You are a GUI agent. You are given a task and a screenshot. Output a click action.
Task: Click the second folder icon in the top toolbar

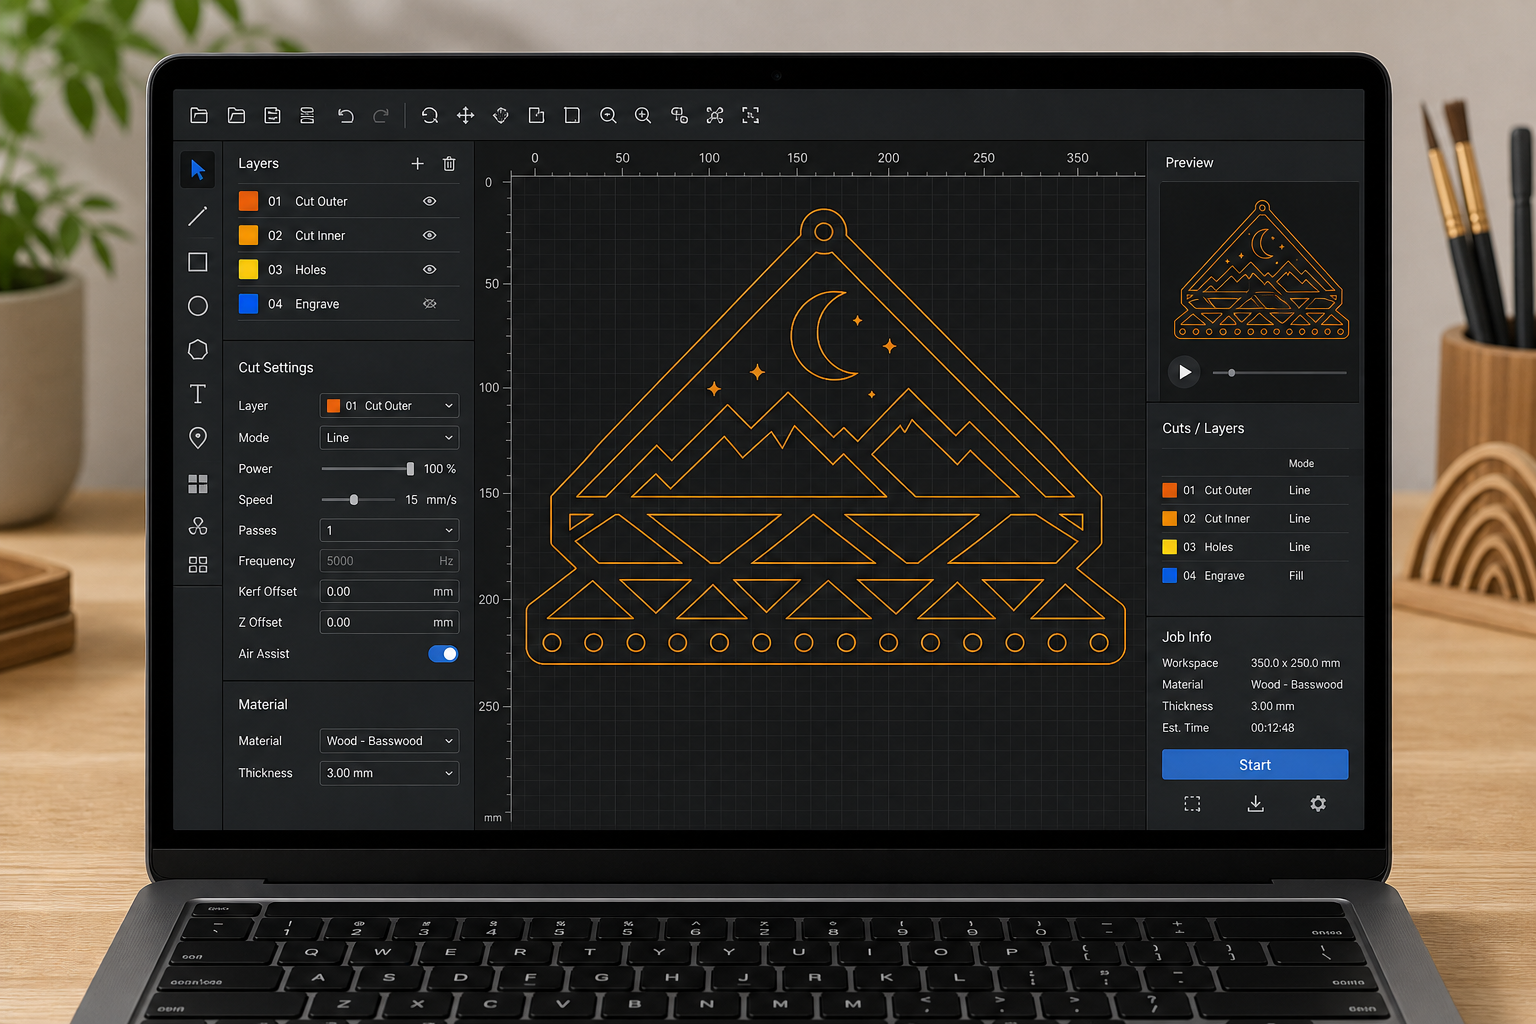(236, 115)
